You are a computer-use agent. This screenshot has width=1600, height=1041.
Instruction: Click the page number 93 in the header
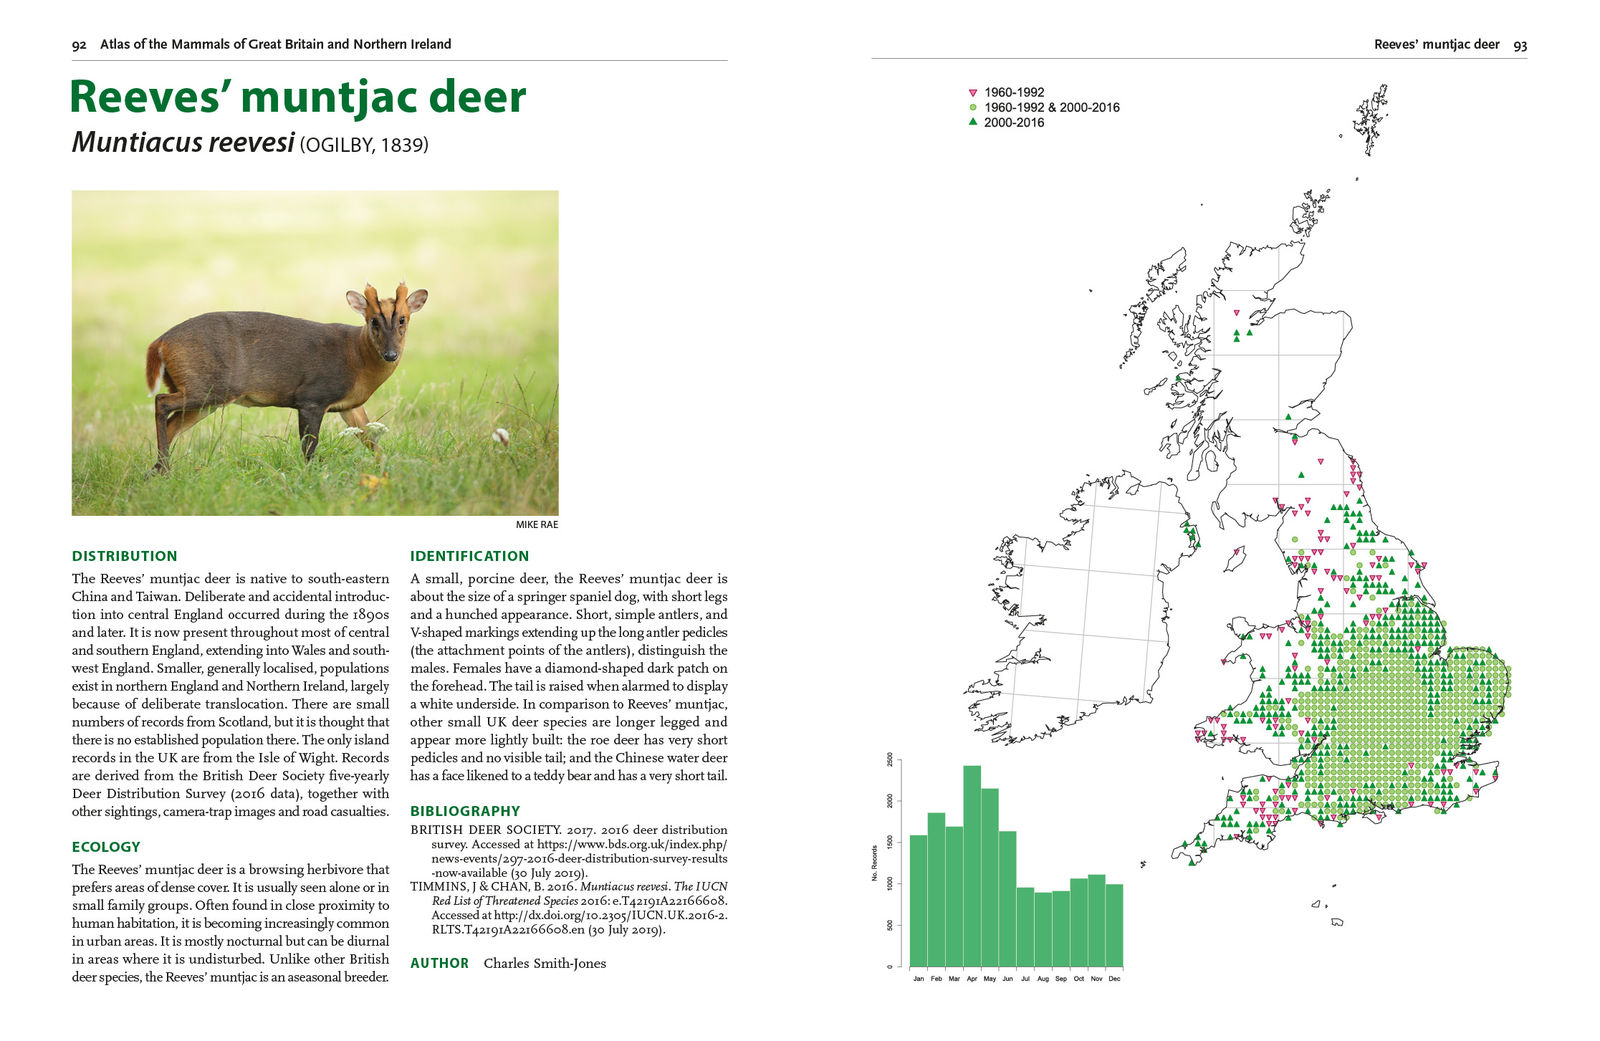1519,44
